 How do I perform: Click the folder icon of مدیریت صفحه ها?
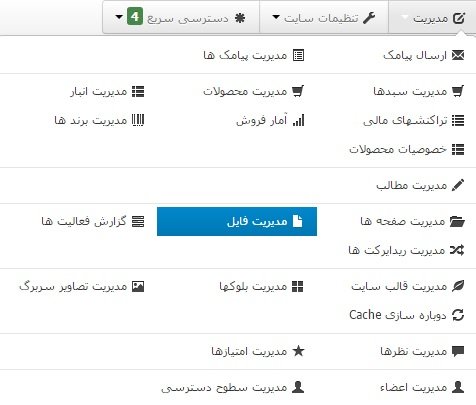point(457,221)
